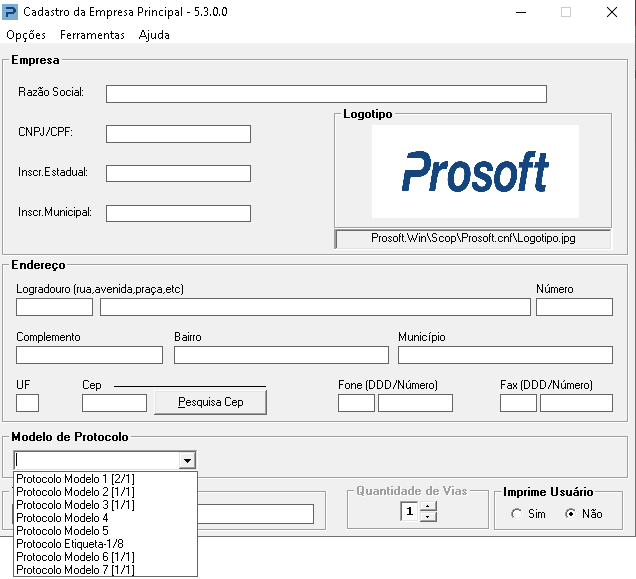Open the Ferramentas menu
This screenshot has width=636, height=579.
click(92, 35)
